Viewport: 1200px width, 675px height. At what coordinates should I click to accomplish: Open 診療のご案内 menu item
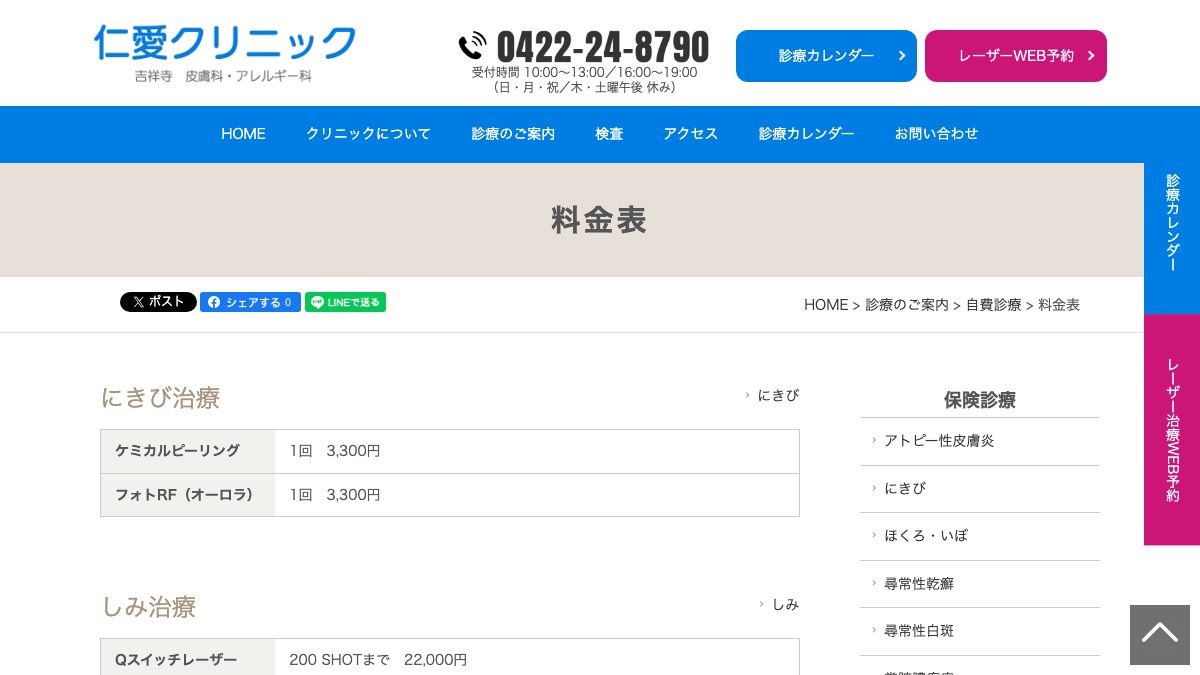click(513, 134)
